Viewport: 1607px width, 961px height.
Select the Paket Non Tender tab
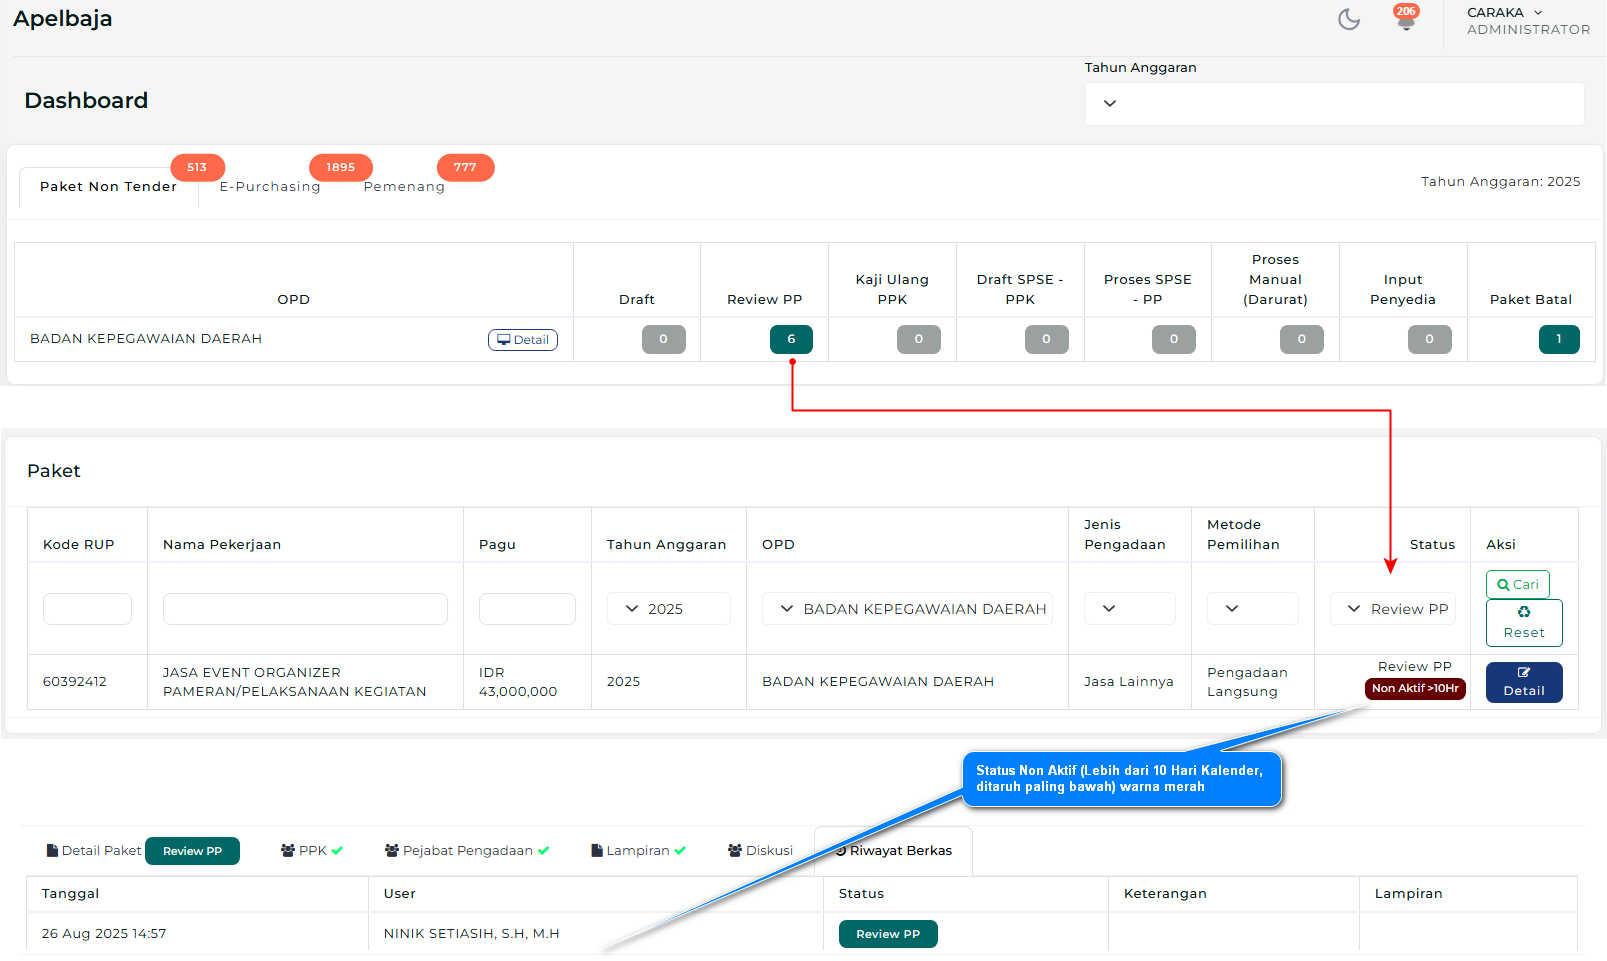tap(108, 187)
